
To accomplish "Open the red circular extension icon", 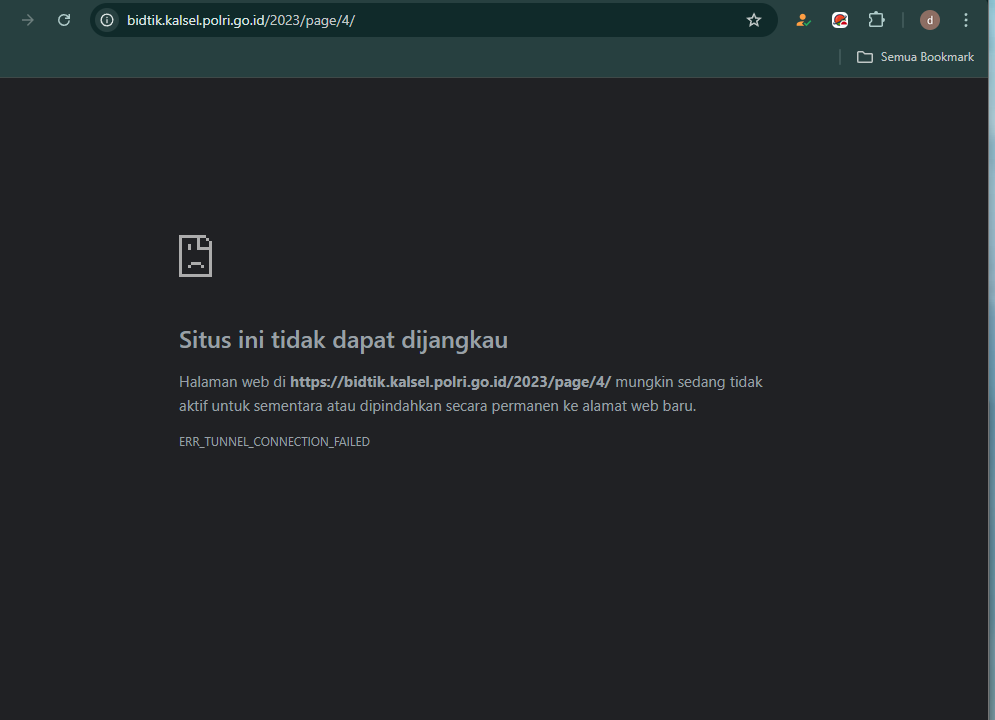I will (840, 20).
